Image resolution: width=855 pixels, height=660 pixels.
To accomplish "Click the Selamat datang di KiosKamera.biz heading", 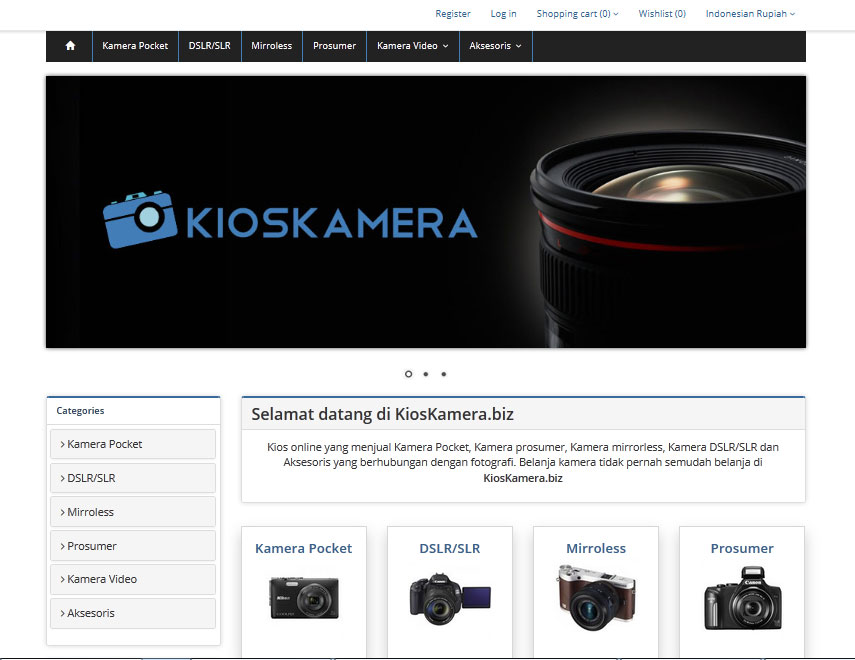I will (383, 414).
